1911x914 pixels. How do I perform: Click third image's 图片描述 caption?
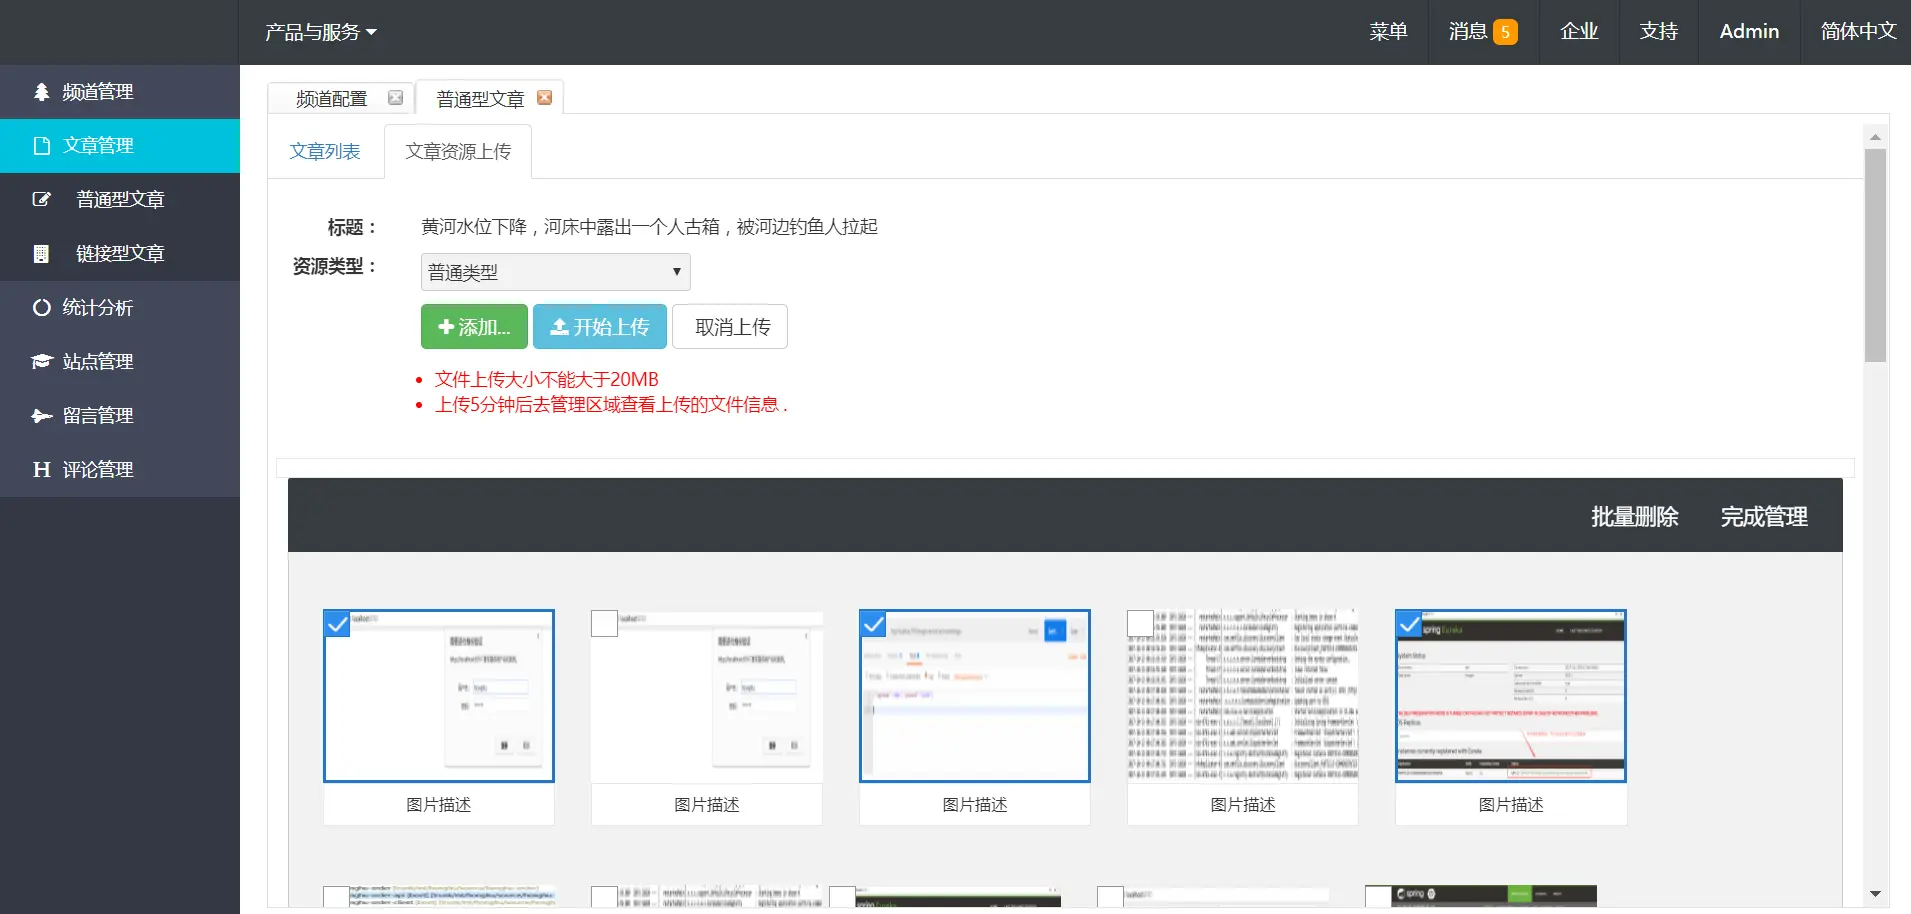point(974,805)
